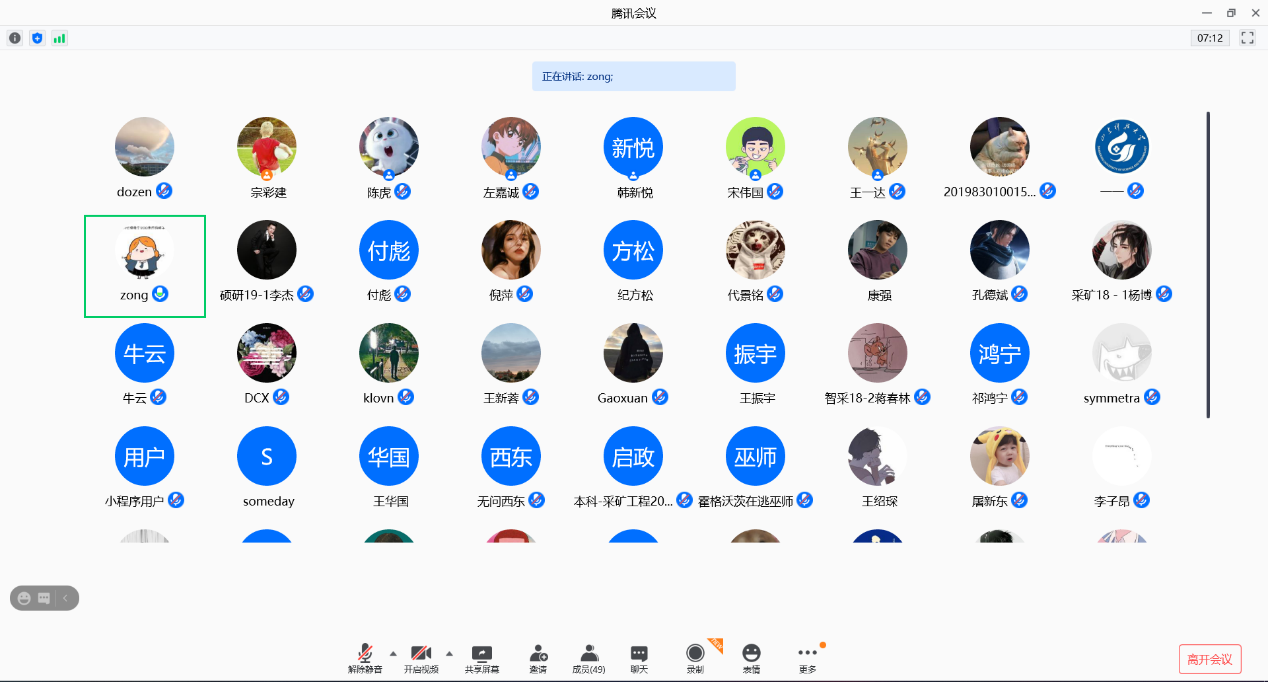Open the 邀请 (Invite) icon
The image size is (1268, 682).
[538, 658]
